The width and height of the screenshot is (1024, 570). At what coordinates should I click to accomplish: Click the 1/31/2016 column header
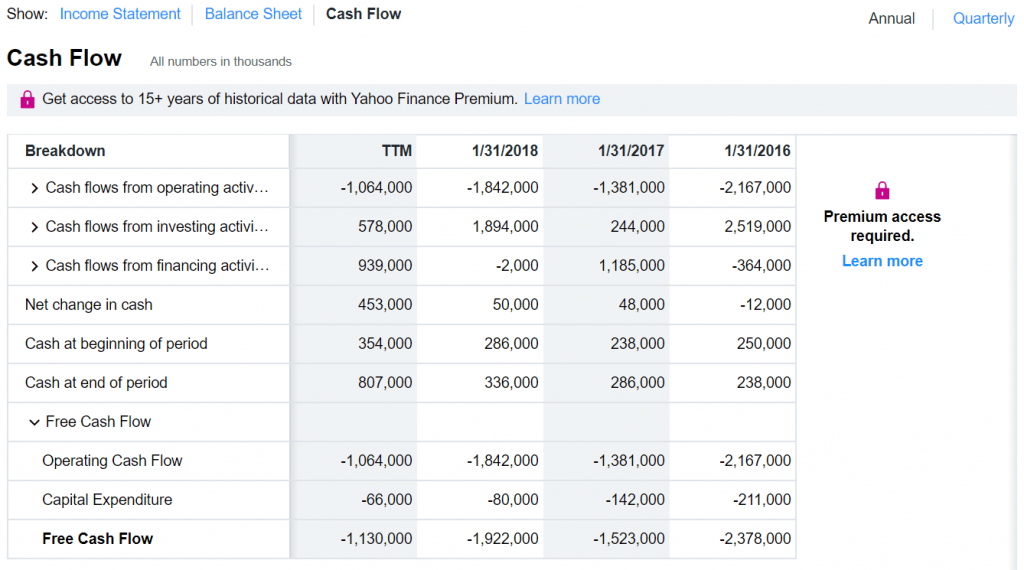(x=757, y=151)
